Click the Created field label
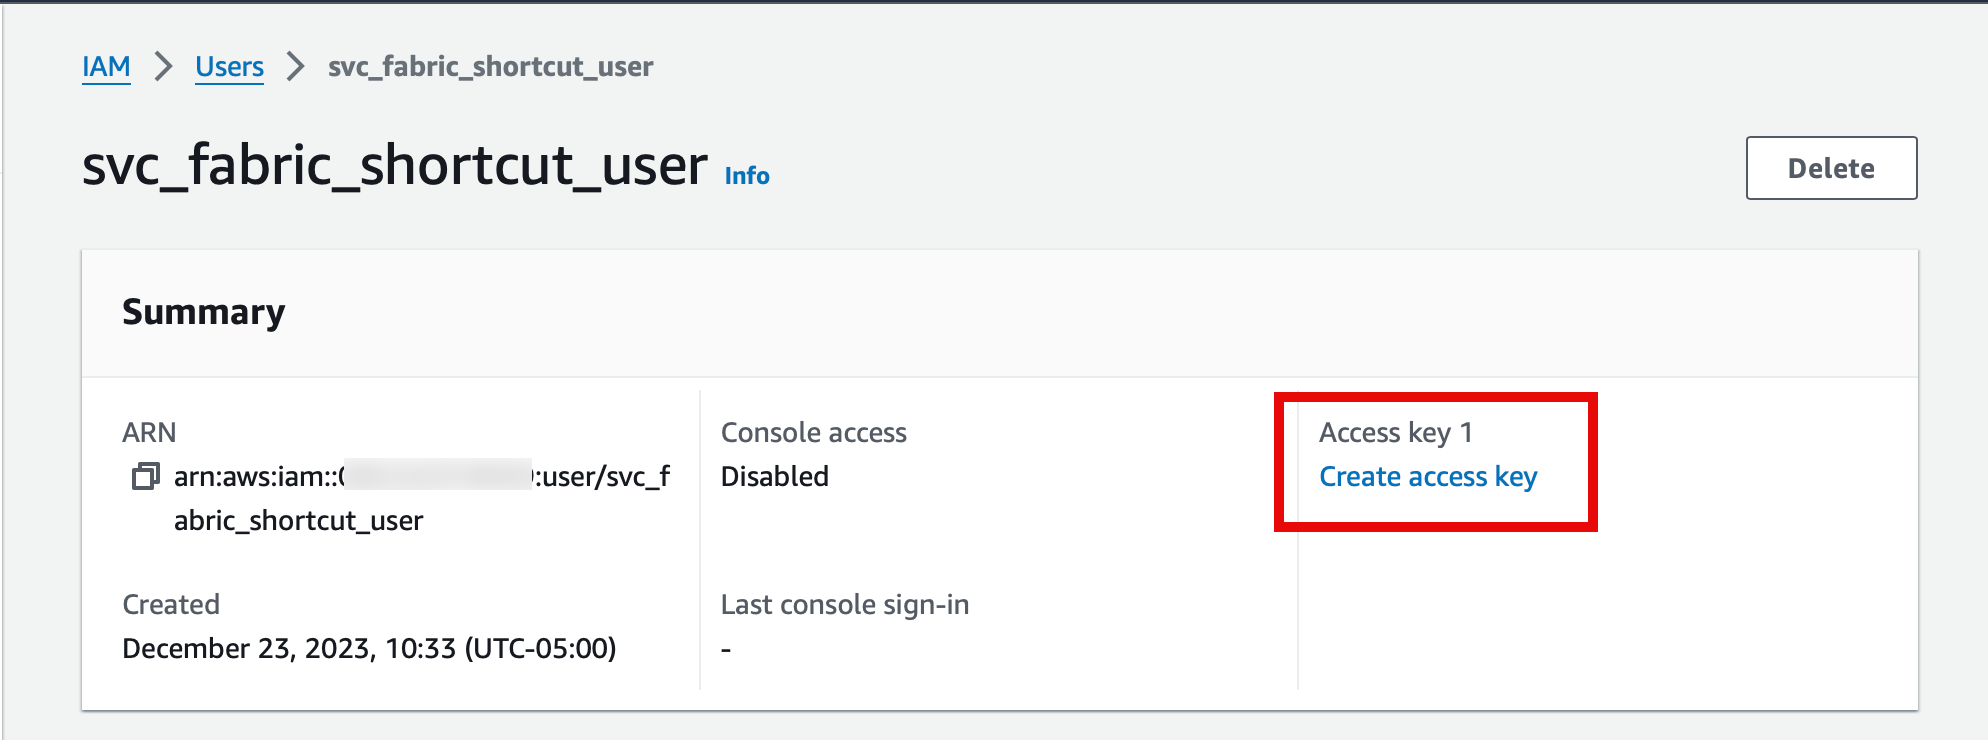1988x740 pixels. (x=171, y=605)
